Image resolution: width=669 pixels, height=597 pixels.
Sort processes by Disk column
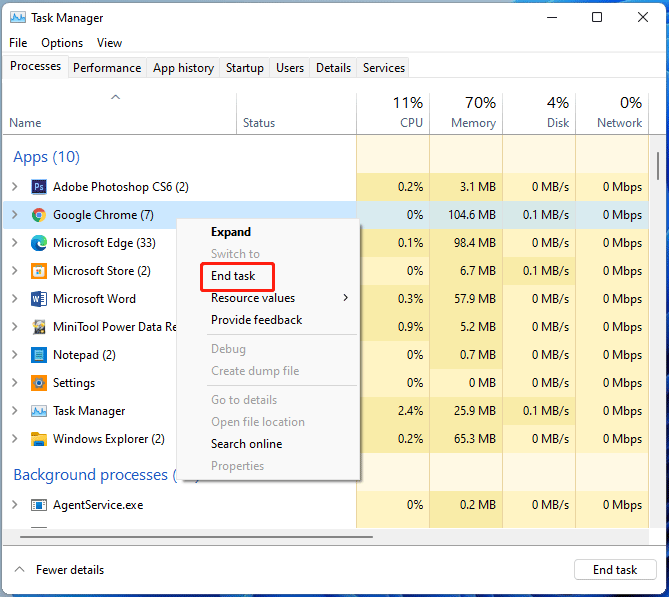coord(539,114)
